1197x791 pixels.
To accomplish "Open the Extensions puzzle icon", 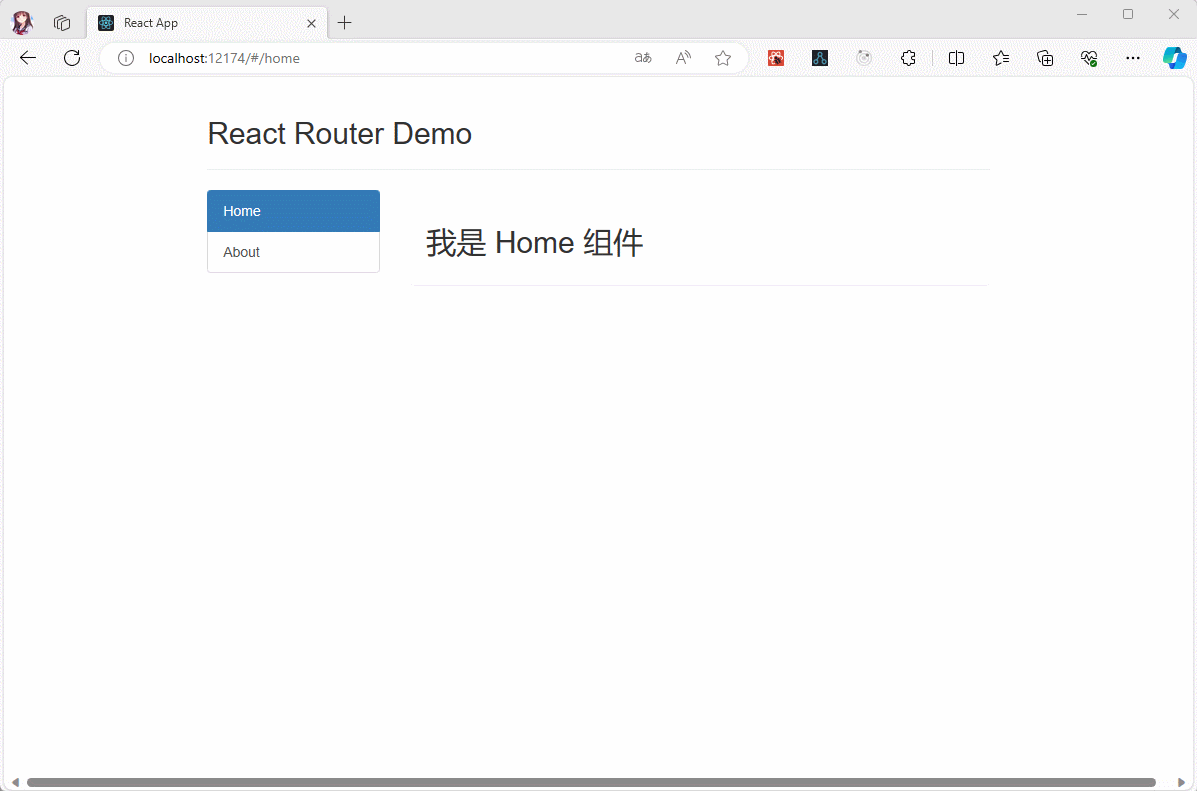I will tap(908, 58).
